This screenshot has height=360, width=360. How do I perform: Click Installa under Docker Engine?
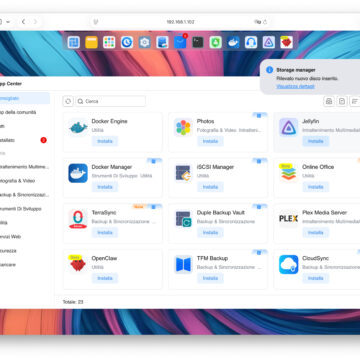tap(105, 141)
